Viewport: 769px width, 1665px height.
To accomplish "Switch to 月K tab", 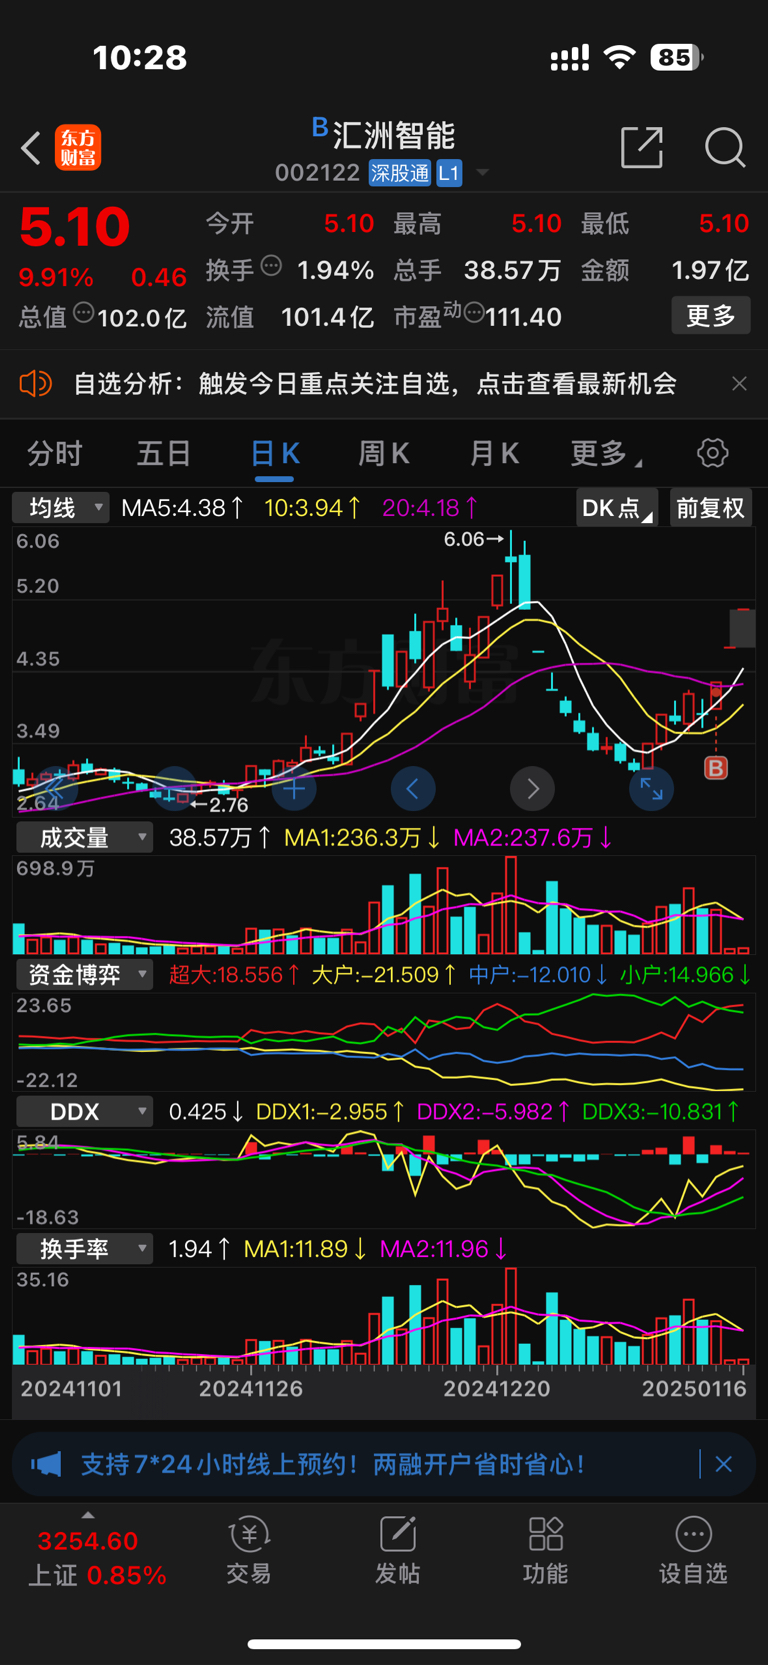I will coord(495,454).
